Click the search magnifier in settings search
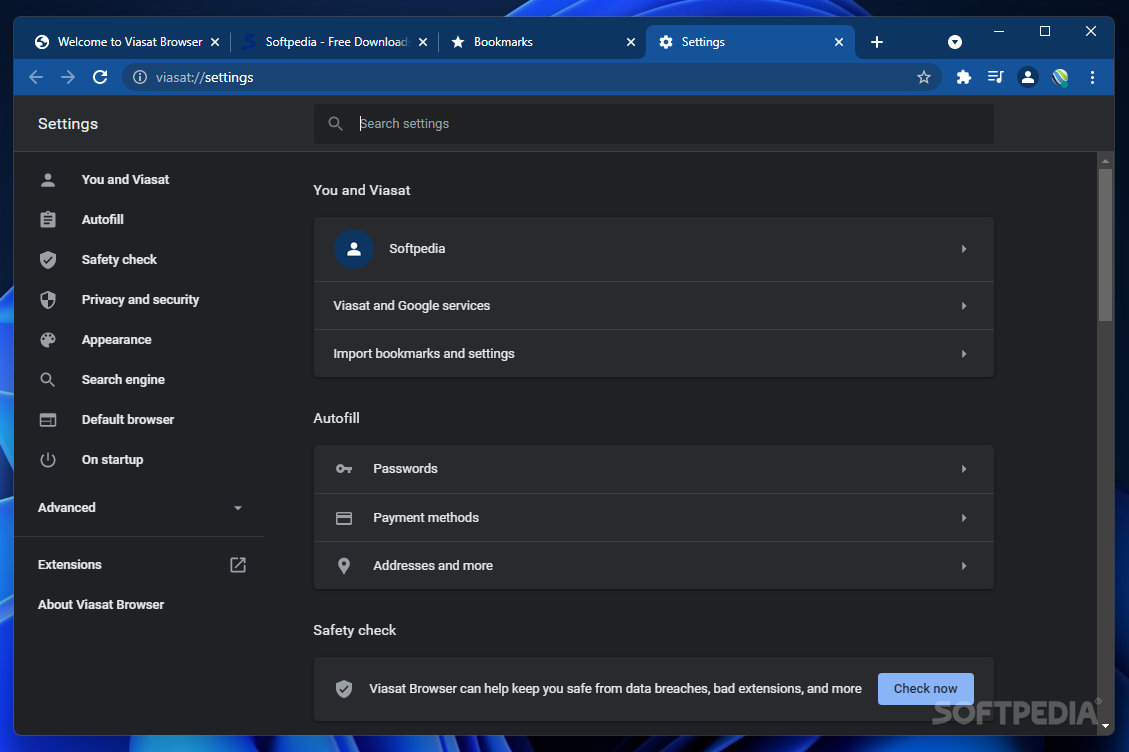 coord(335,124)
